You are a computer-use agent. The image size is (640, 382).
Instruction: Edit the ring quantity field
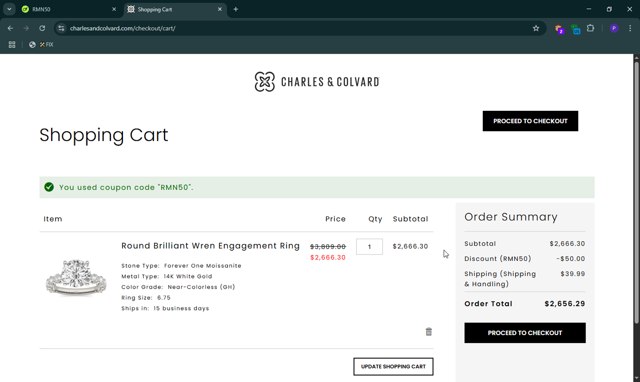tap(369, 247)
